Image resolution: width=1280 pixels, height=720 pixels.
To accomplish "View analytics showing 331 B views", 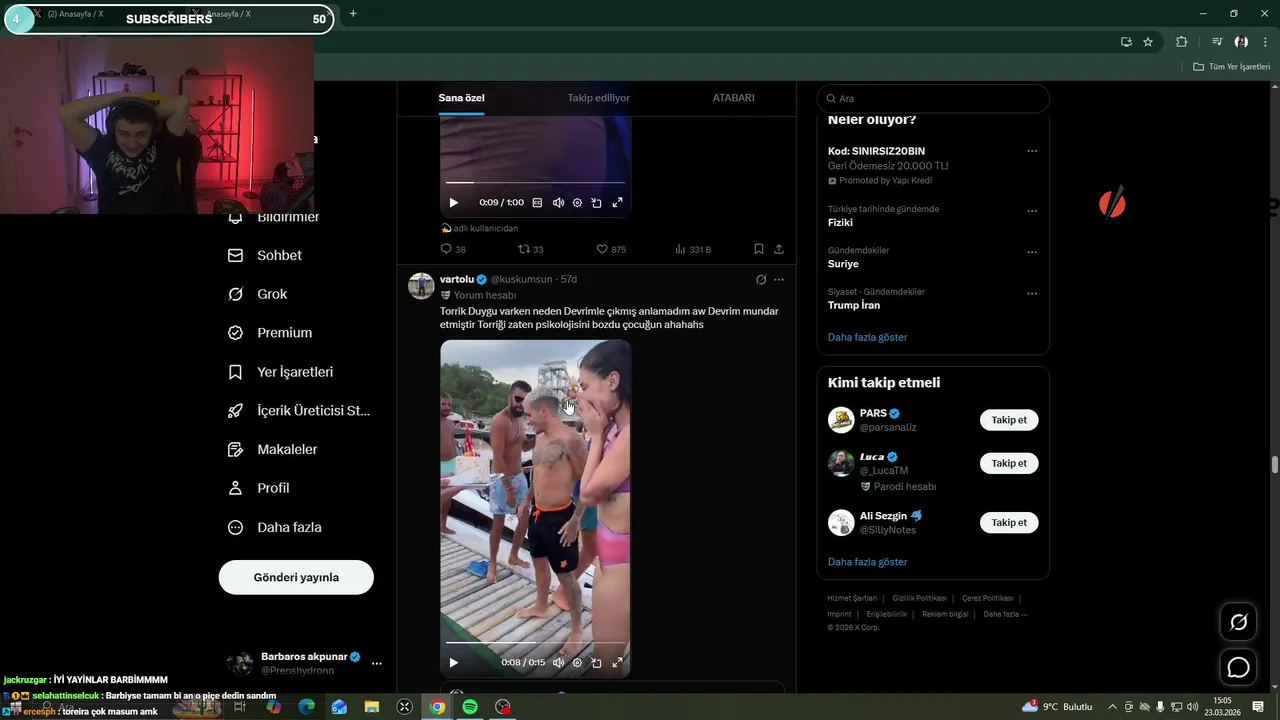I will (x=693, y=249).
